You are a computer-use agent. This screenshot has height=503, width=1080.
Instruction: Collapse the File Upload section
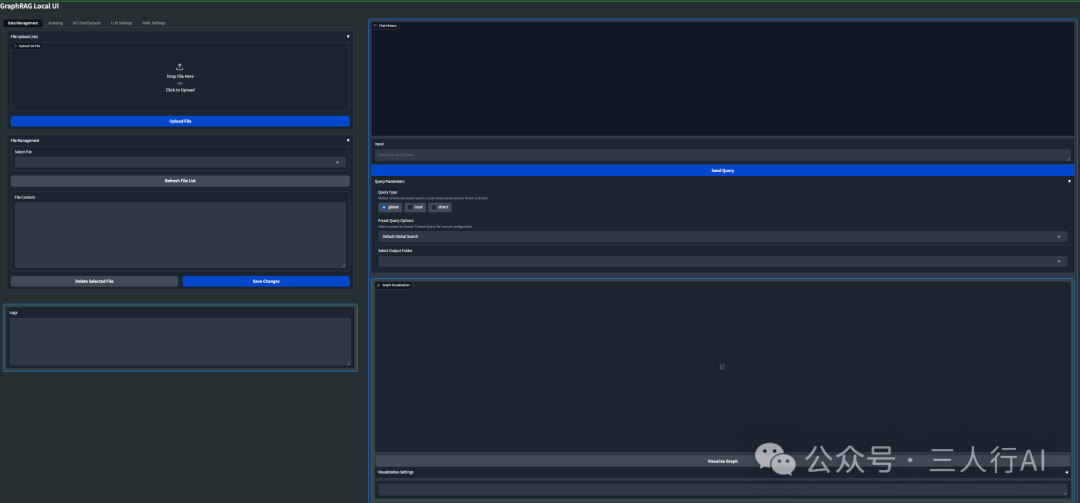pos(348,37)
